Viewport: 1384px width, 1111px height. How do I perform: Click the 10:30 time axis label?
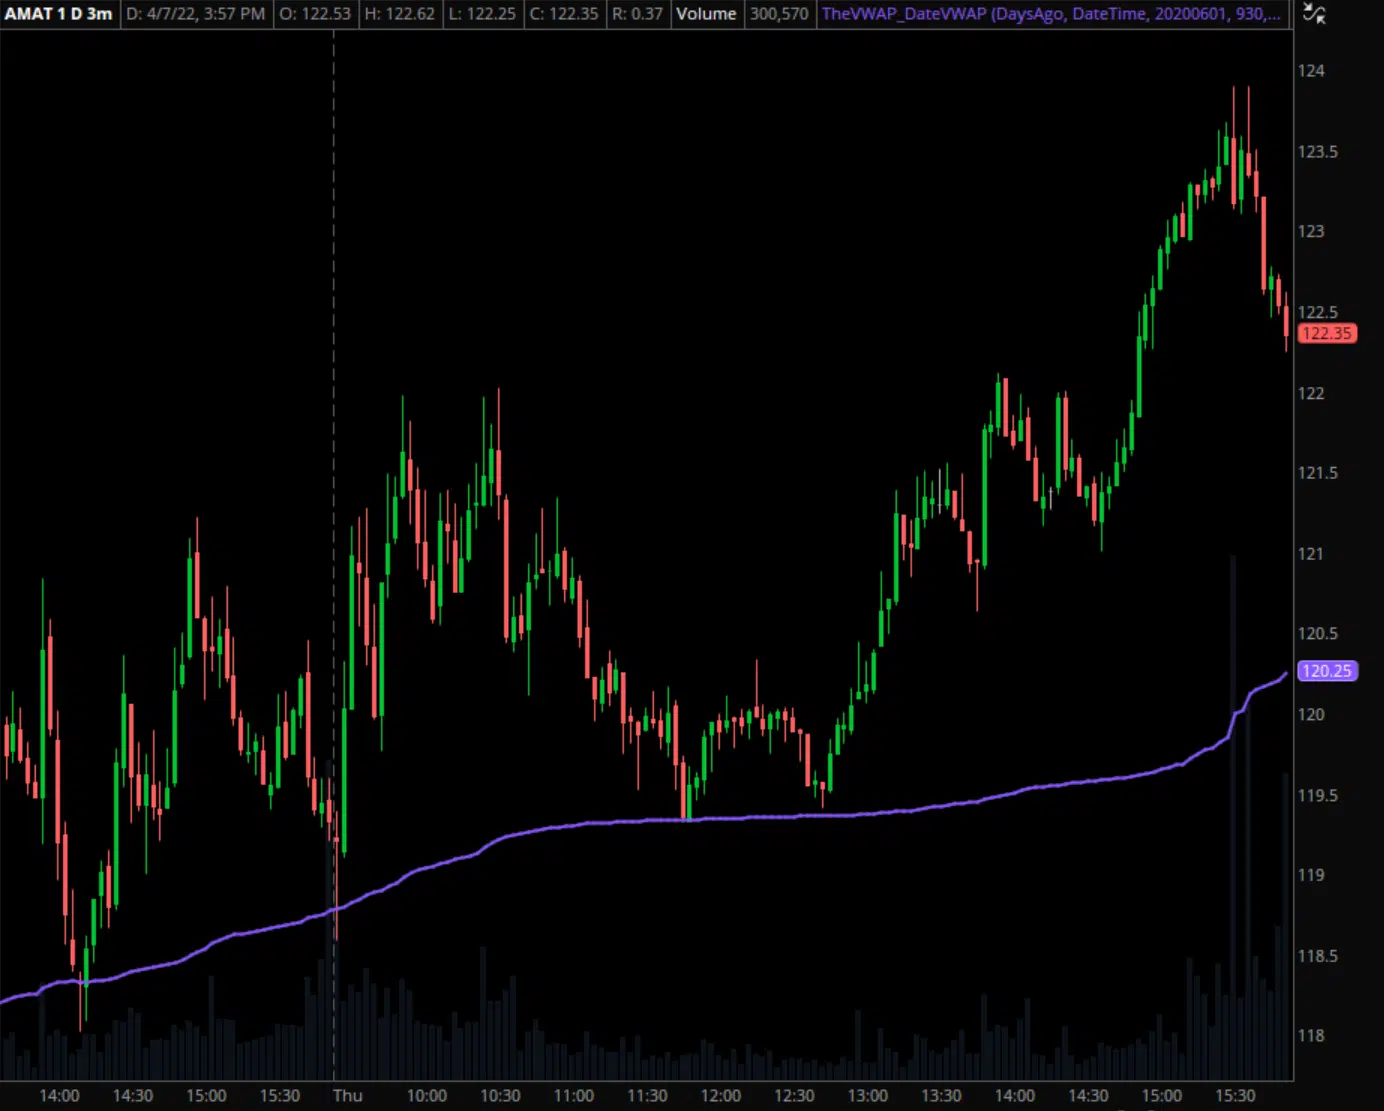[x=500, y=1096]
